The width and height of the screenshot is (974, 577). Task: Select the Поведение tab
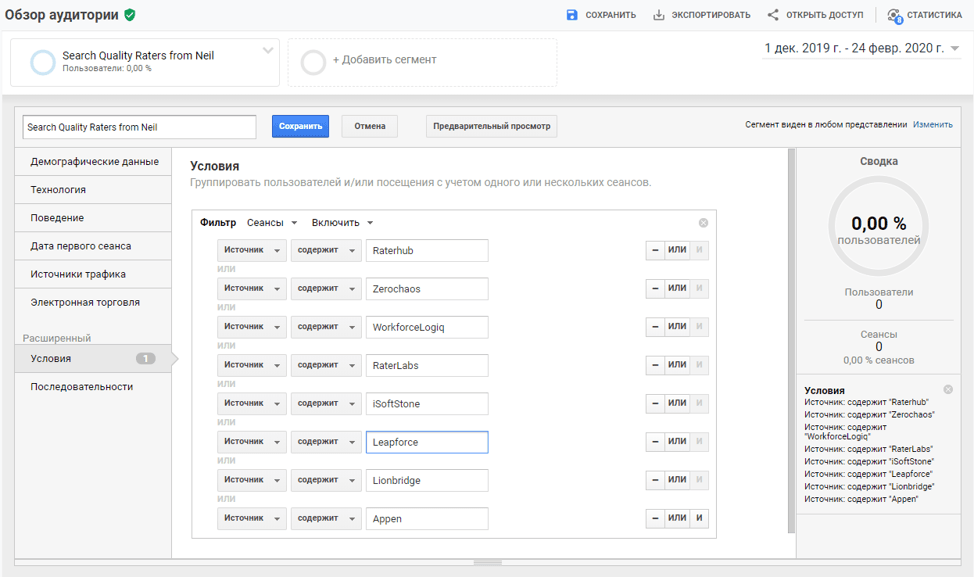tap(93, 218)
